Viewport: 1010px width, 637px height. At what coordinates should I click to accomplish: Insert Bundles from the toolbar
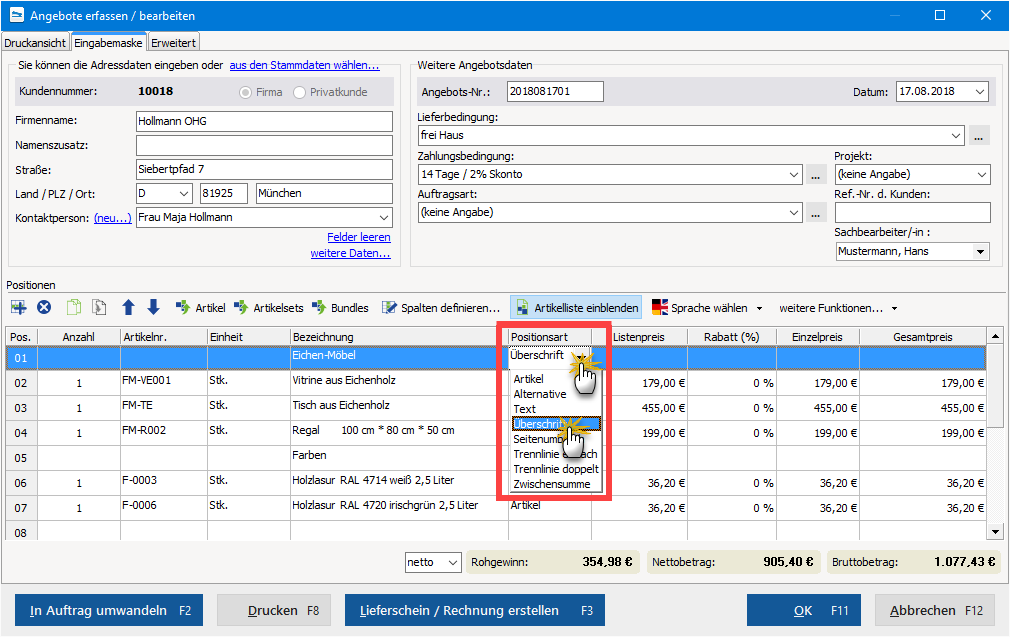click(x=340, y=308)
